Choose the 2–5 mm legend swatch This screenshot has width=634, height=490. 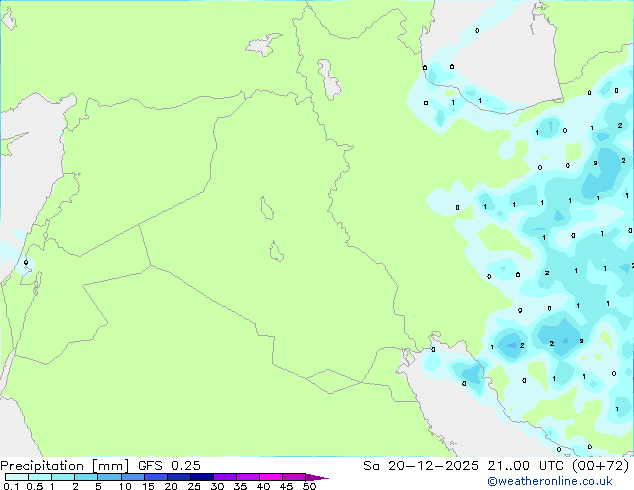pyautogui.click(x=86, y=477)
